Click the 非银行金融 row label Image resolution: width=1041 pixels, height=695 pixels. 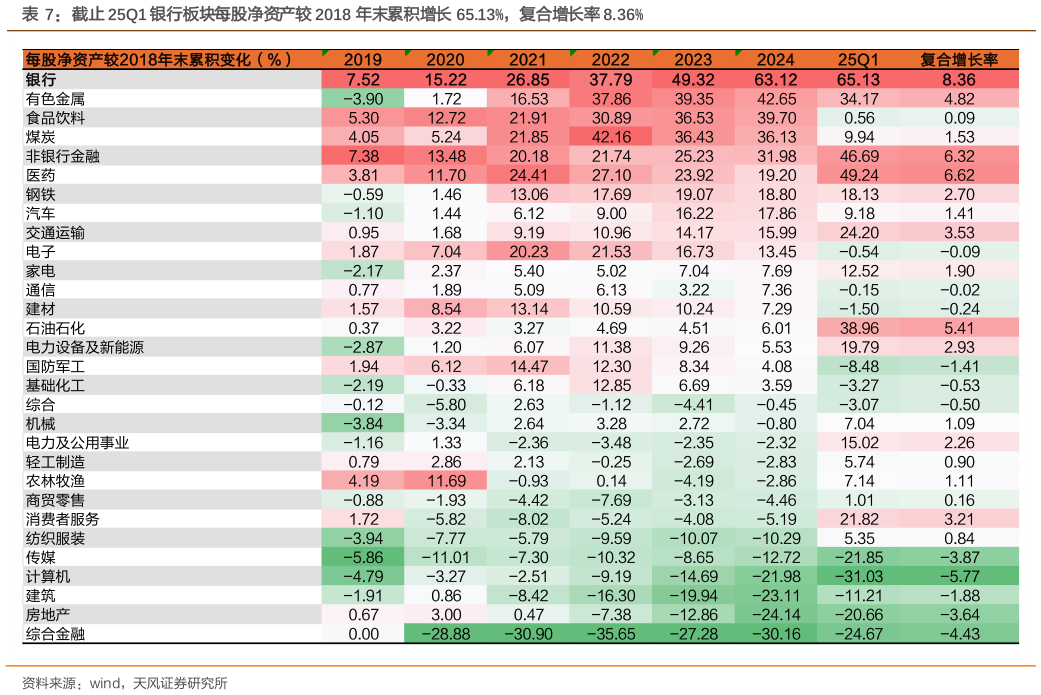pos(62,156)
